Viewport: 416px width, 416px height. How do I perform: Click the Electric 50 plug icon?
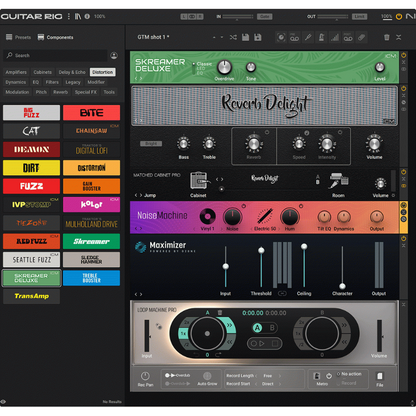265,217
